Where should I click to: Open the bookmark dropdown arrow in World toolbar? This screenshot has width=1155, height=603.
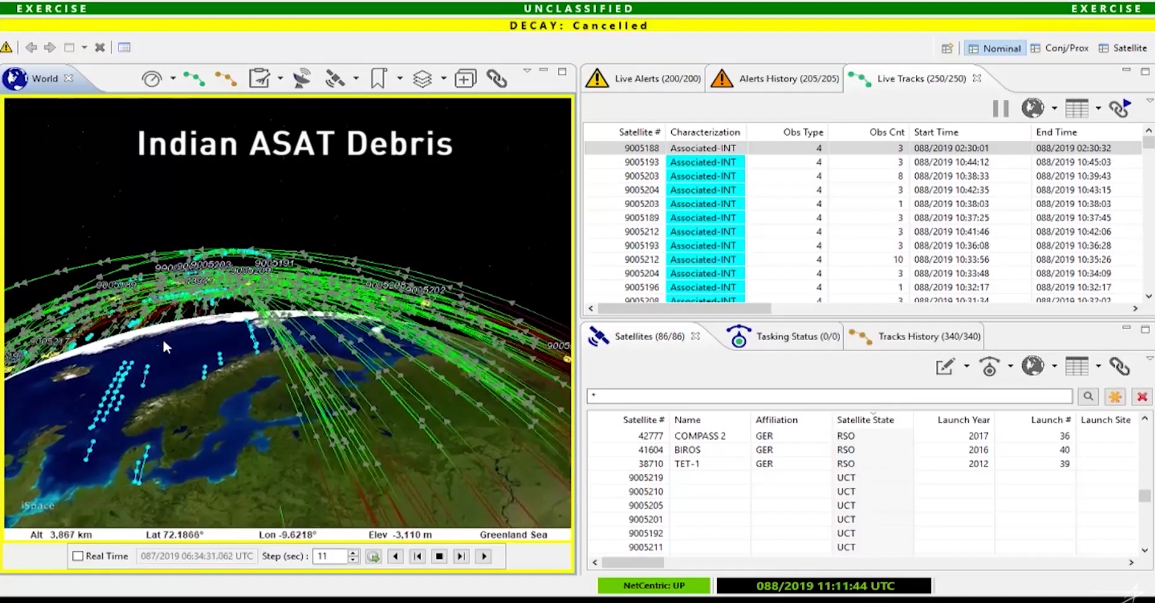tap(399, 79)
